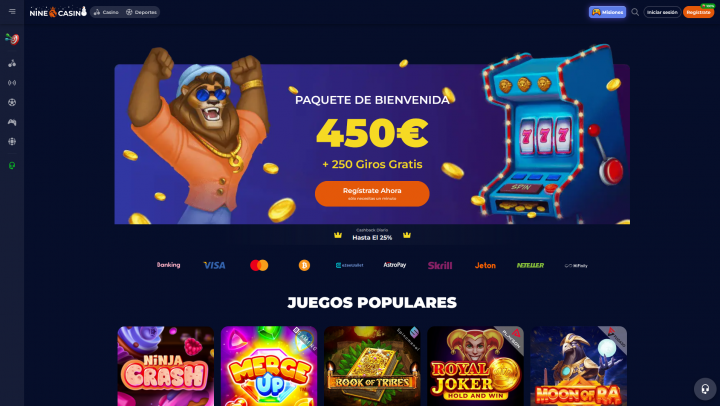Click the Iniciar sesión button
720x406 pixels.
tap(662, 12)
